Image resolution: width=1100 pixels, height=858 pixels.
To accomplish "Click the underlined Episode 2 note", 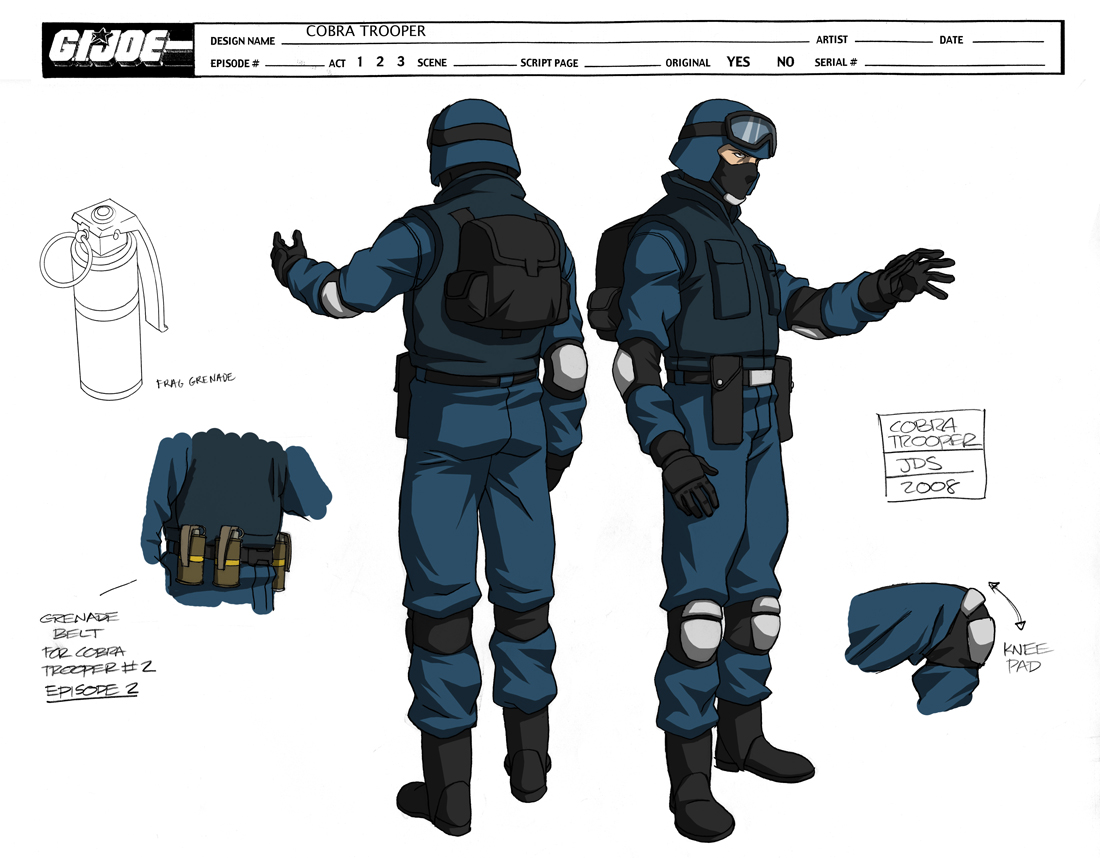I will (x=88, y=690).
